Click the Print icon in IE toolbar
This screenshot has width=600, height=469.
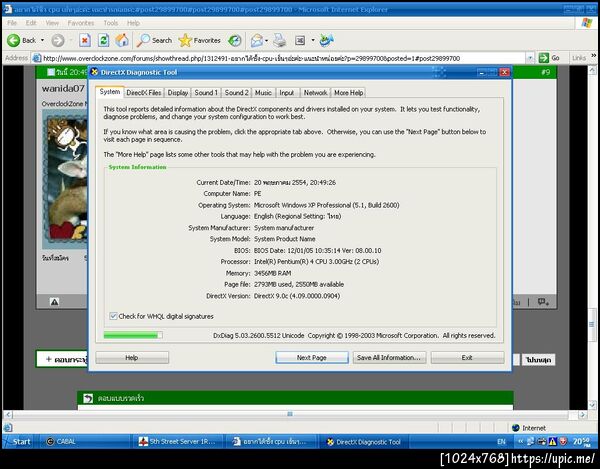(x=280, y=40)
